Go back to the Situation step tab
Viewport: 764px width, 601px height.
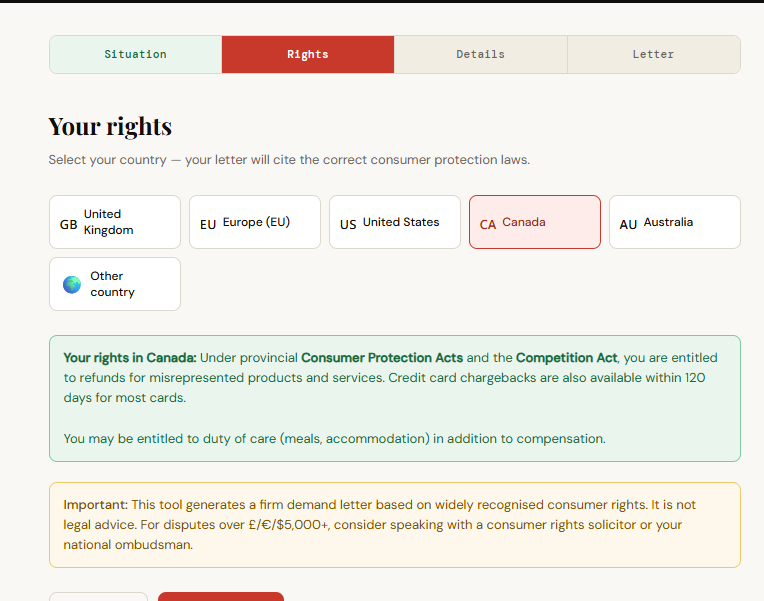coord(135,55)
